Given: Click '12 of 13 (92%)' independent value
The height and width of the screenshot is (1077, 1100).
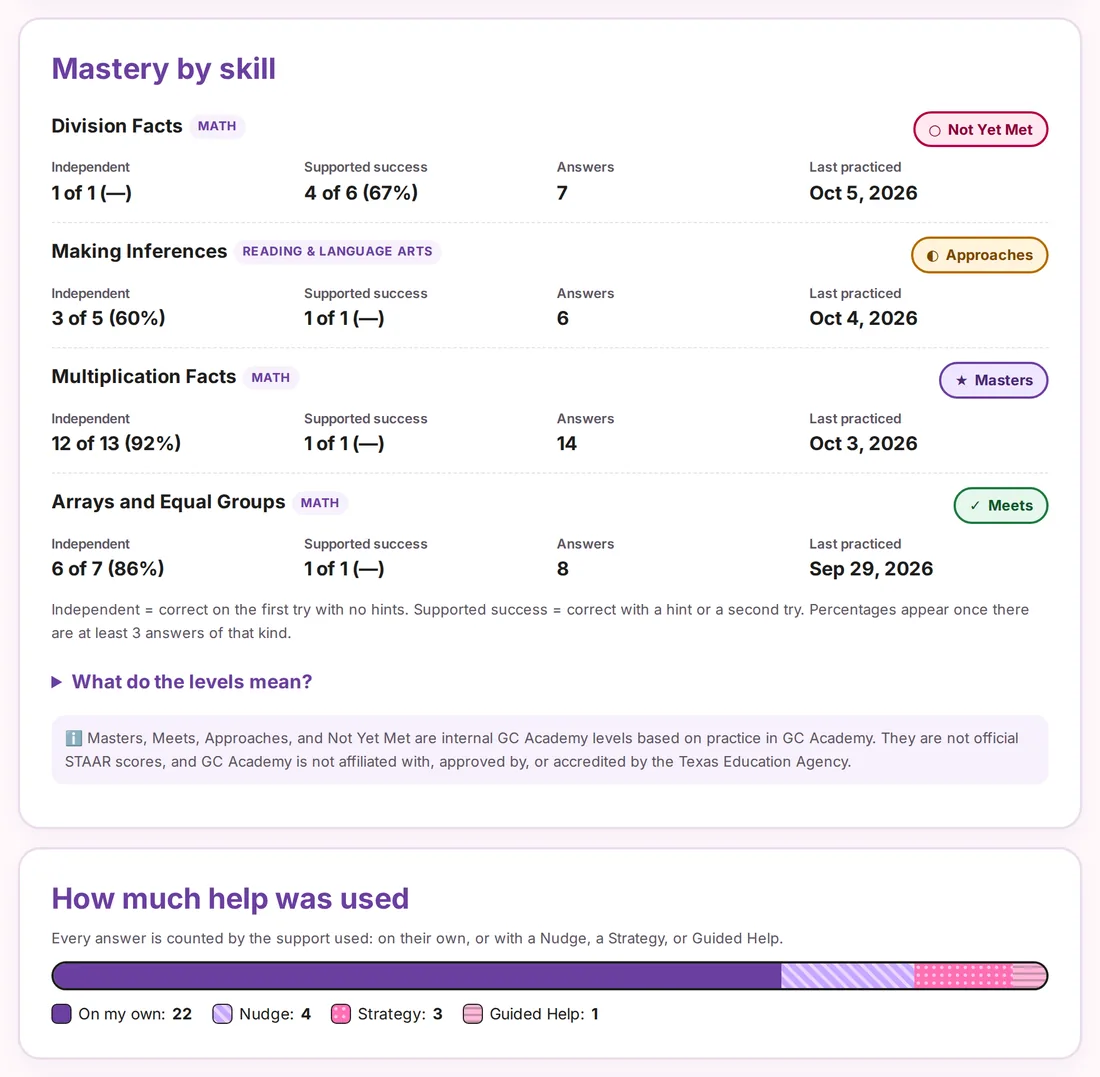Looking at the screenshot, I should 116,443.
